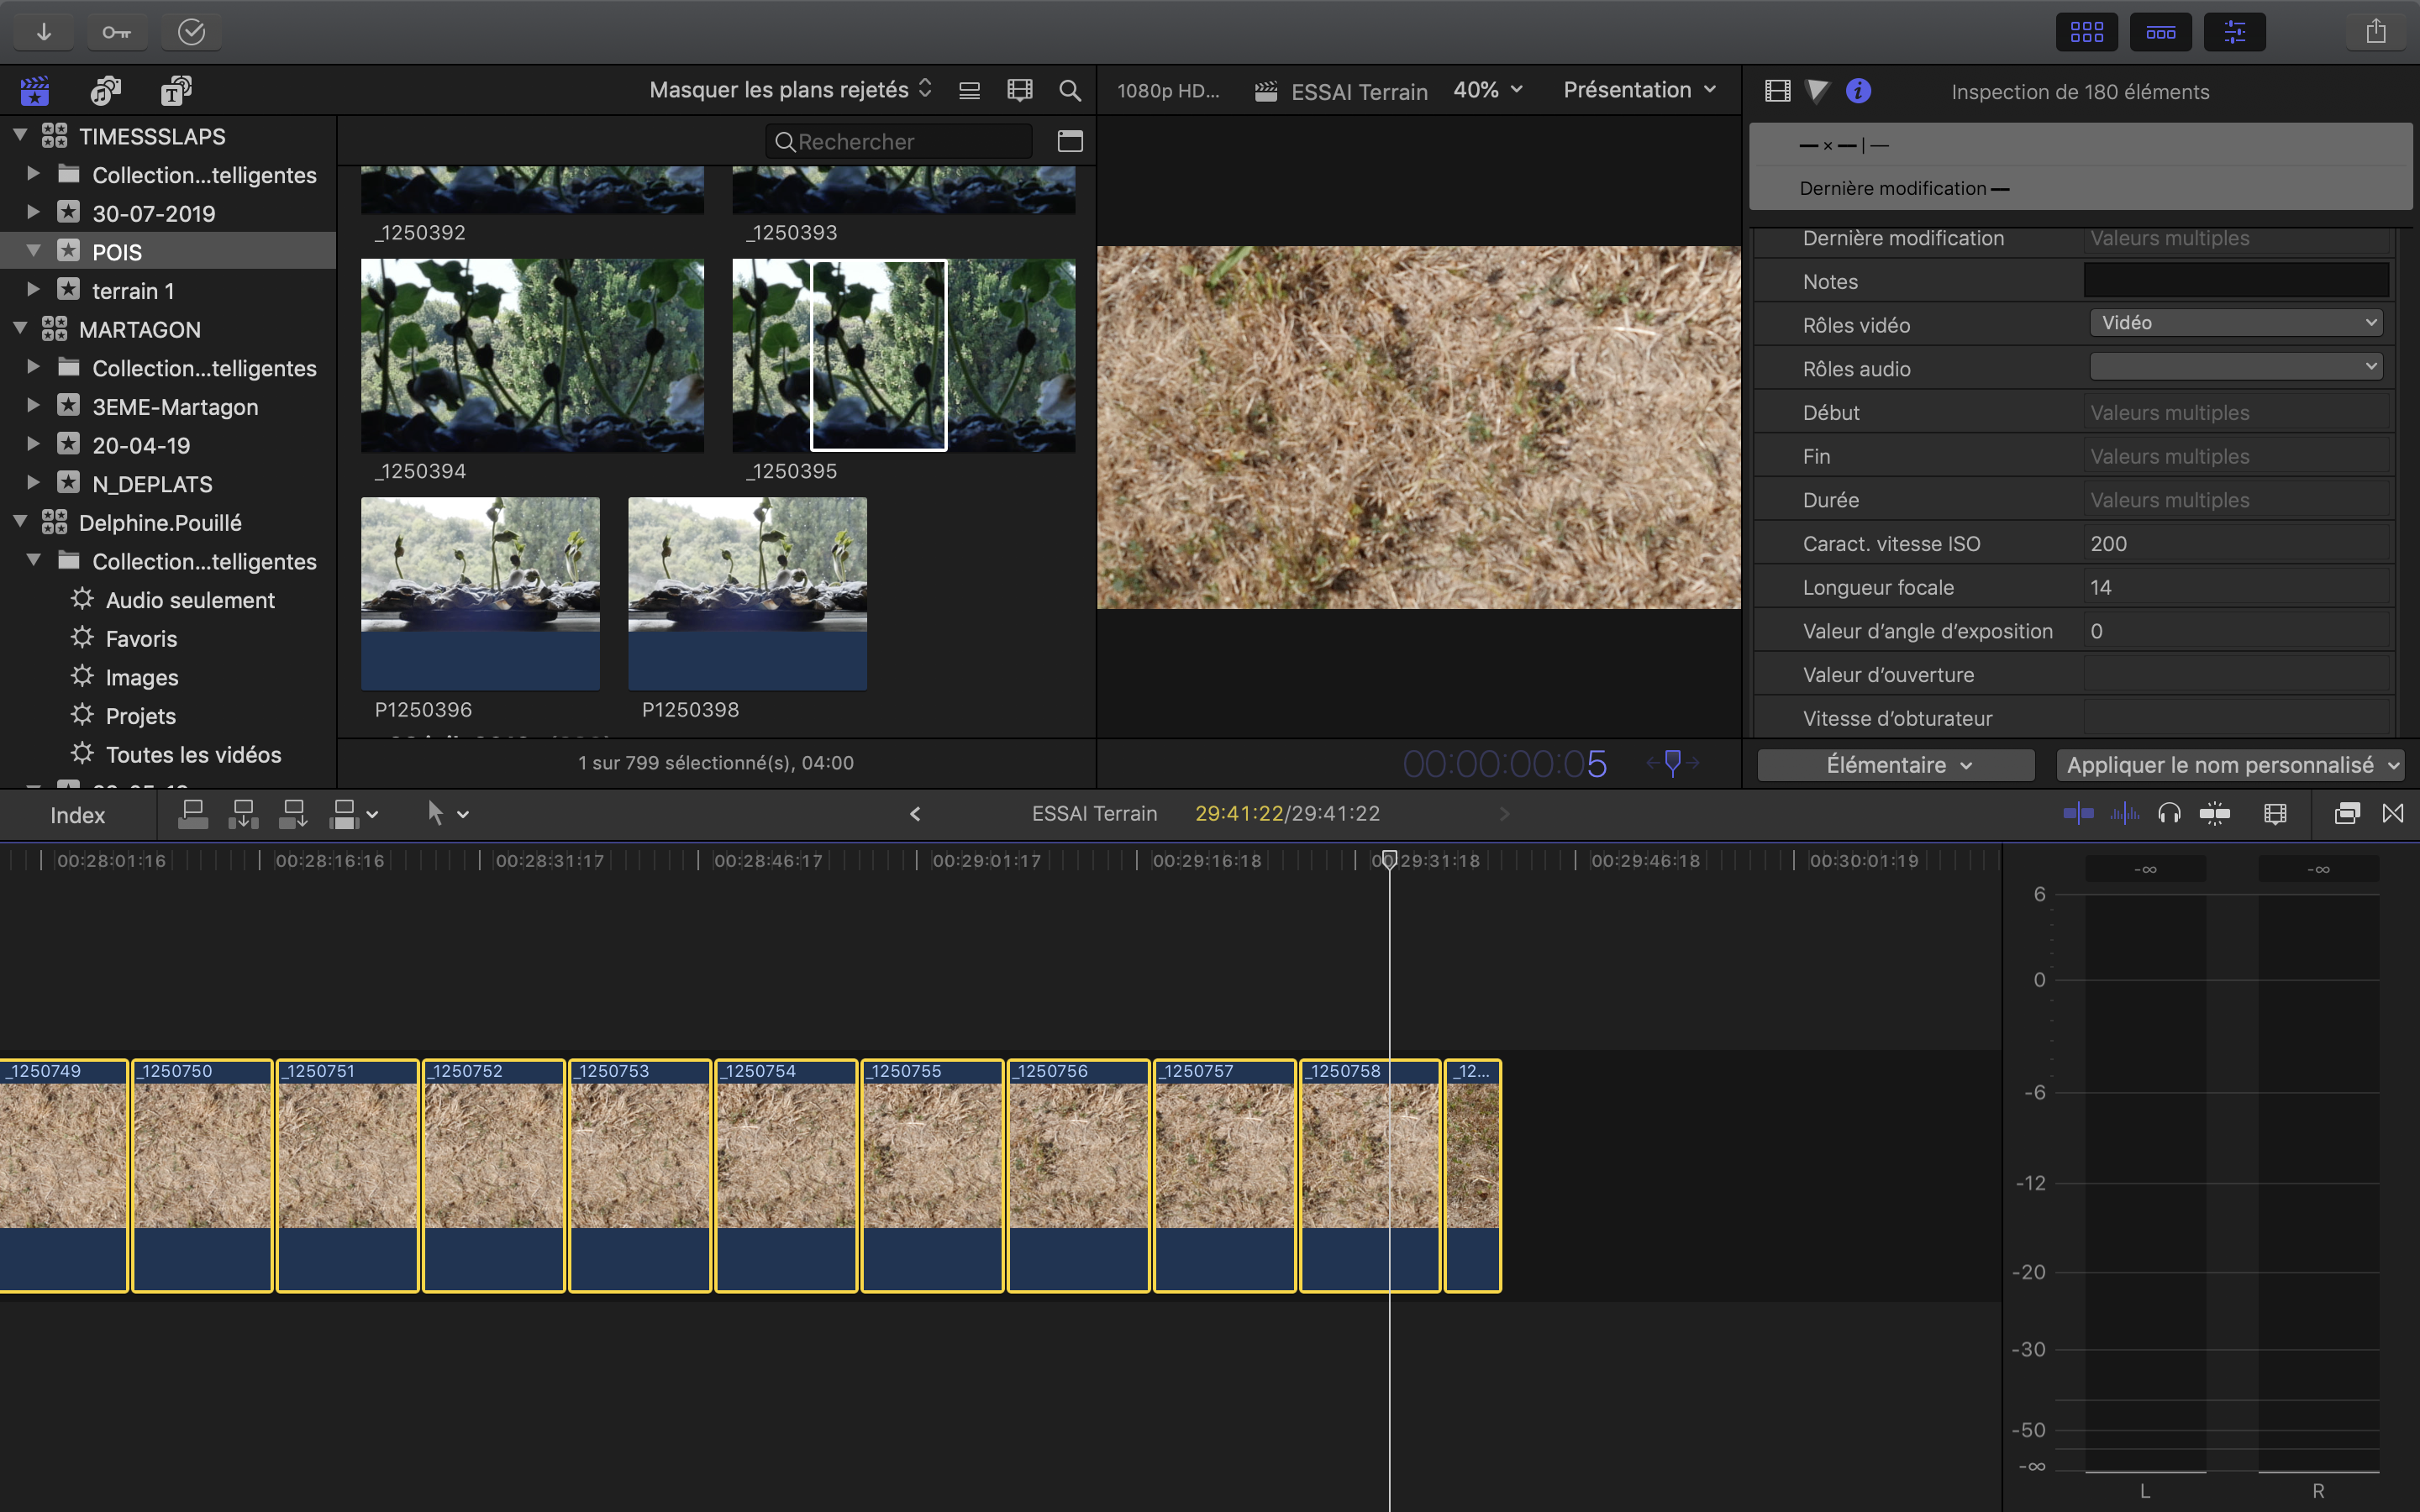Collapse the TIMESSSLAPS library
Viewport: 2420px width, 1512px height.
[20, 135]
